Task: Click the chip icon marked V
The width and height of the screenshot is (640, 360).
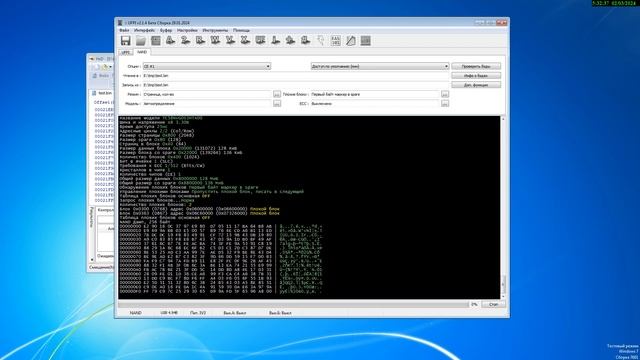Action: 230,40
